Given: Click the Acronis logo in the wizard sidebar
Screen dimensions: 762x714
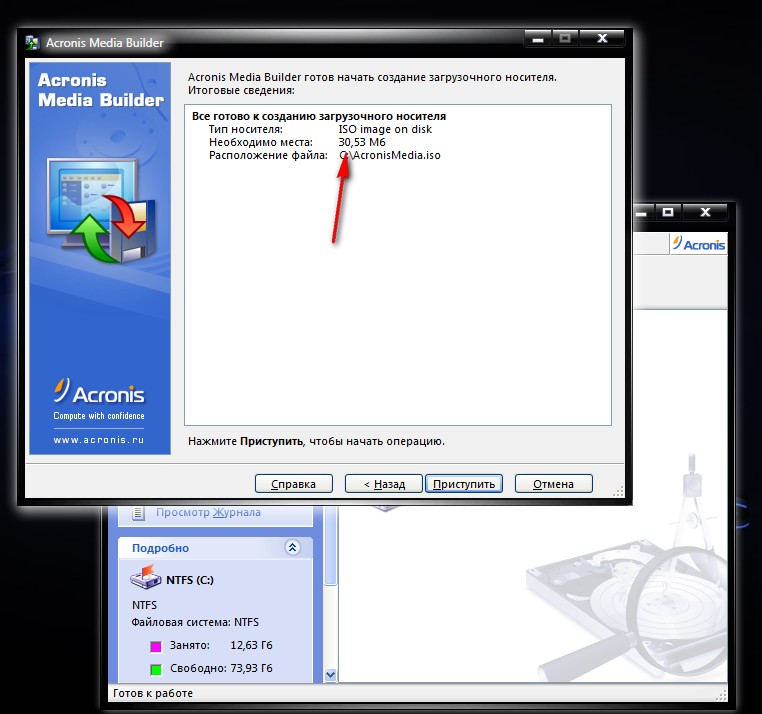Looking at the screenshot, I should 100,393.
